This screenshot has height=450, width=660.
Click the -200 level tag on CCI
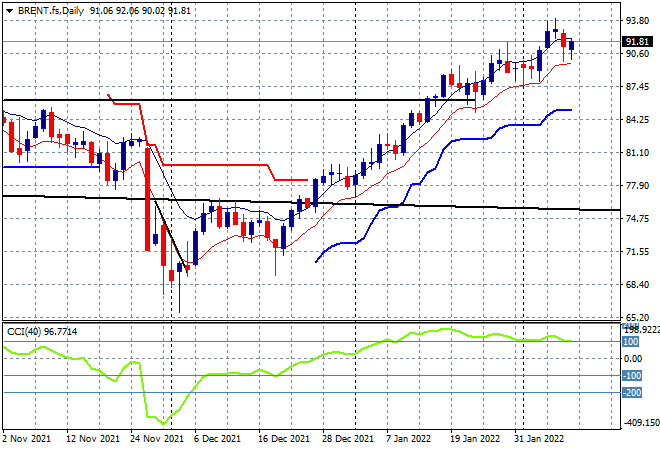pyautogui.click(x=632, y=393)
